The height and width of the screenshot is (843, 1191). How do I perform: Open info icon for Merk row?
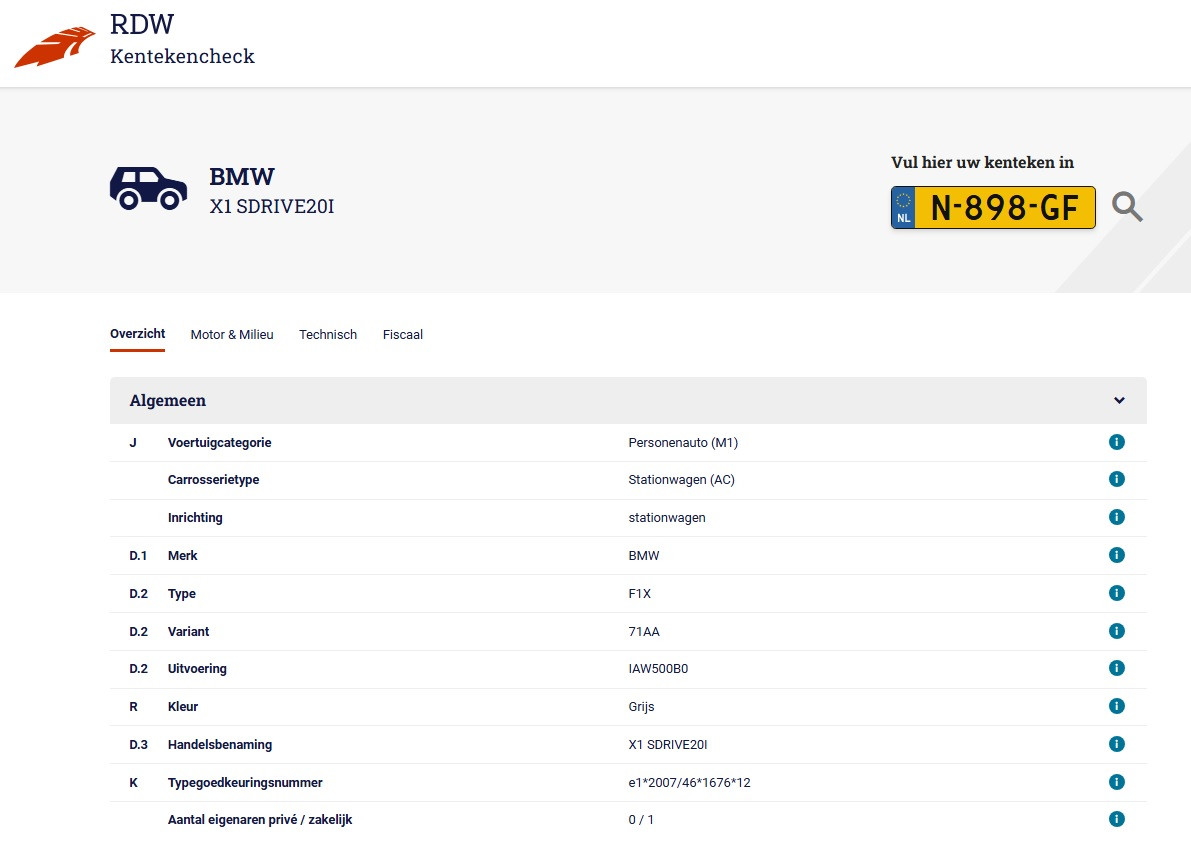pos(1117,555)
